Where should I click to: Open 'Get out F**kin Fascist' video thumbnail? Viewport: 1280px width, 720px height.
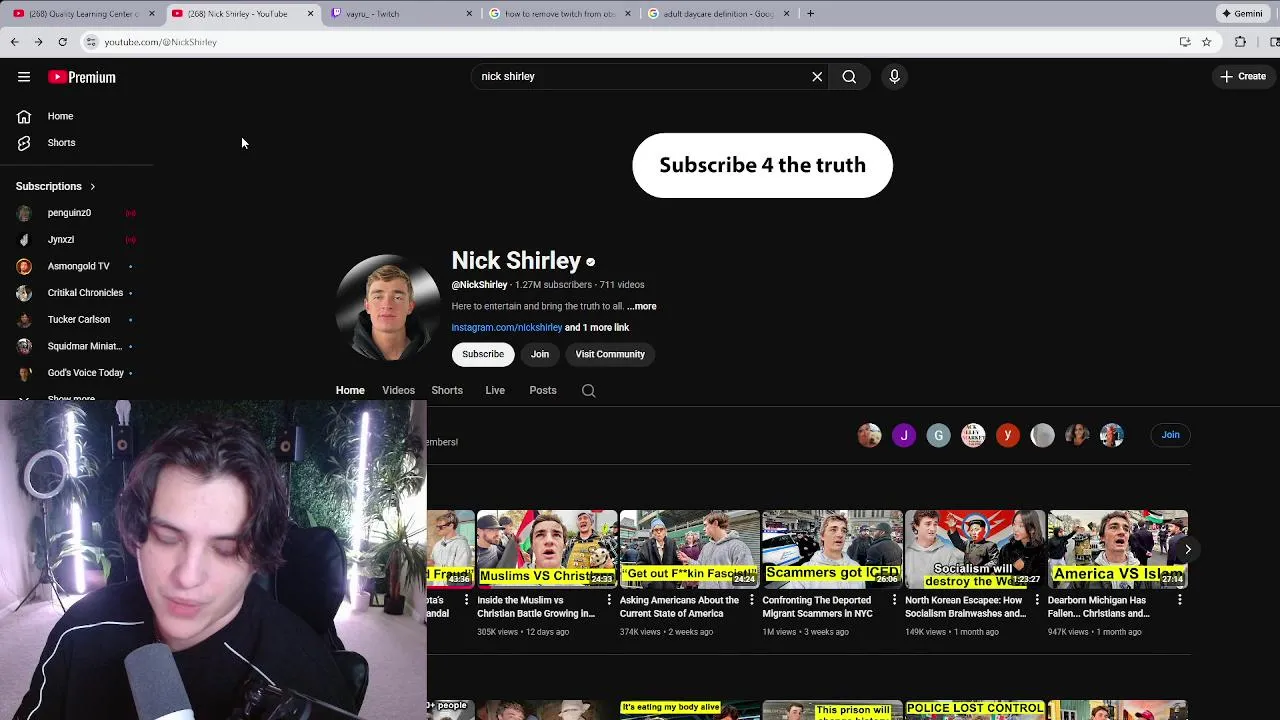(689, 548)
